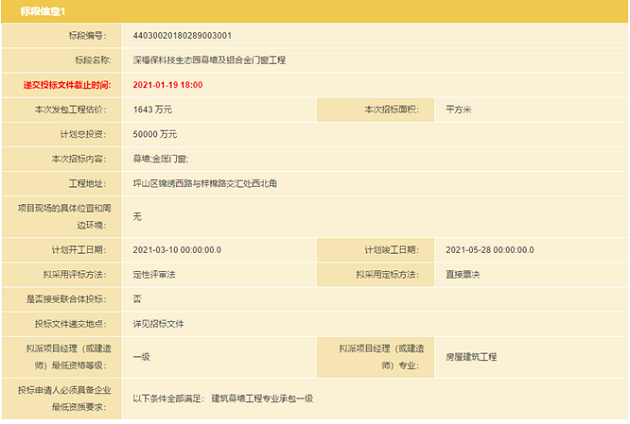The width and height of the screenshot is (630, 424).
Task: Click the 平方米 bid area value
Action: pos(458,109)
